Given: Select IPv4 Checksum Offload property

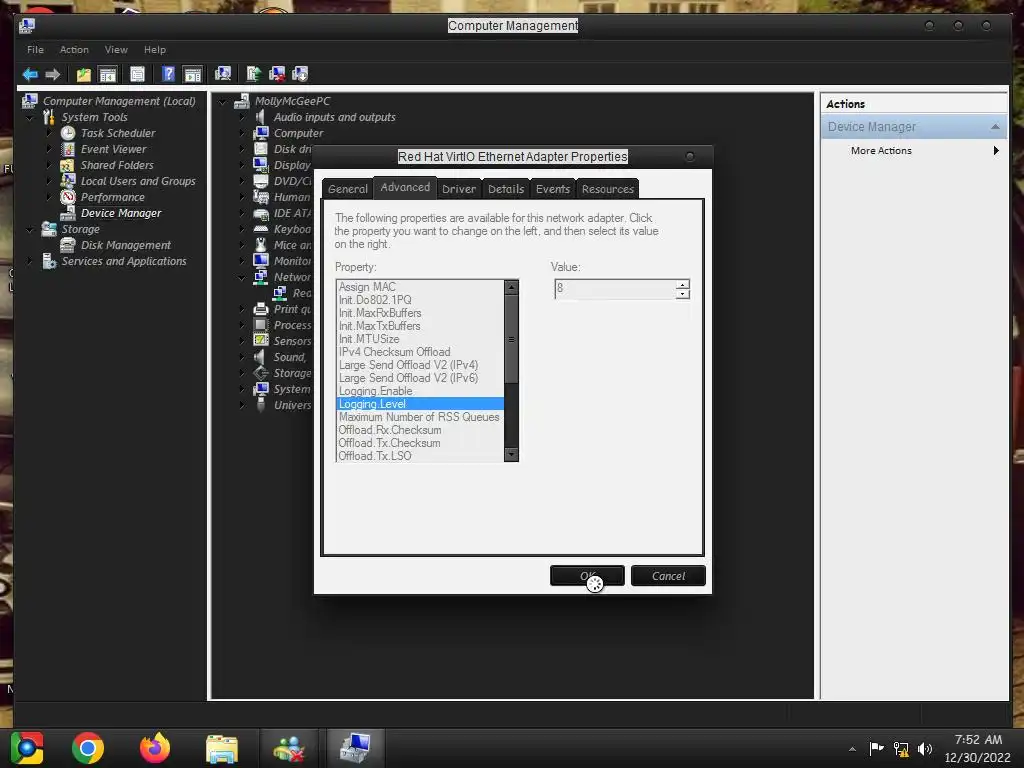Looking at the screenshot, I should click(x=420, y=352).
